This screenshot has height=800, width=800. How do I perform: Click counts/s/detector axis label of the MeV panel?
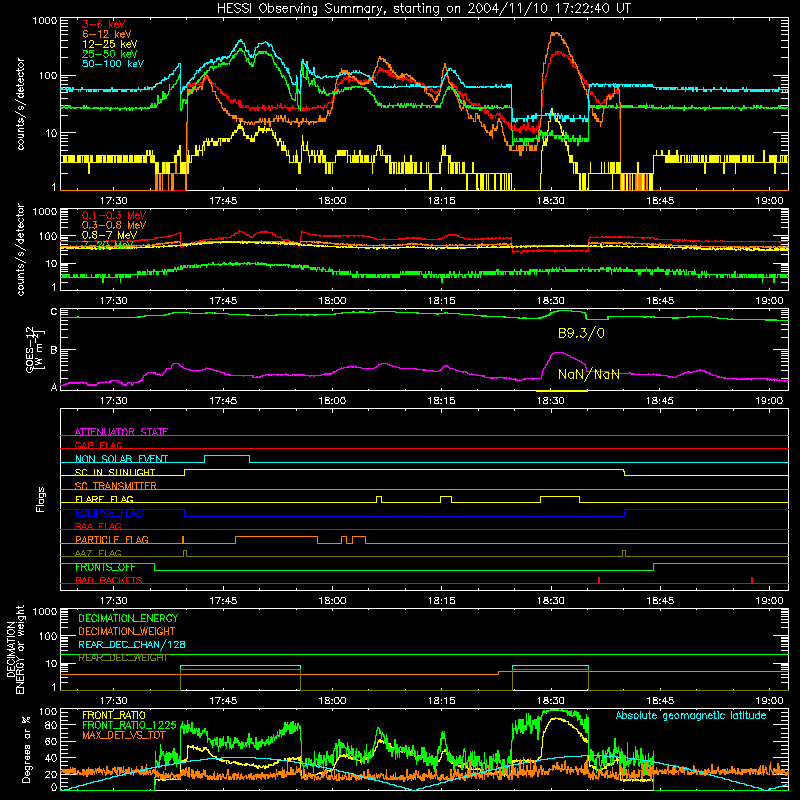(20, 250)
